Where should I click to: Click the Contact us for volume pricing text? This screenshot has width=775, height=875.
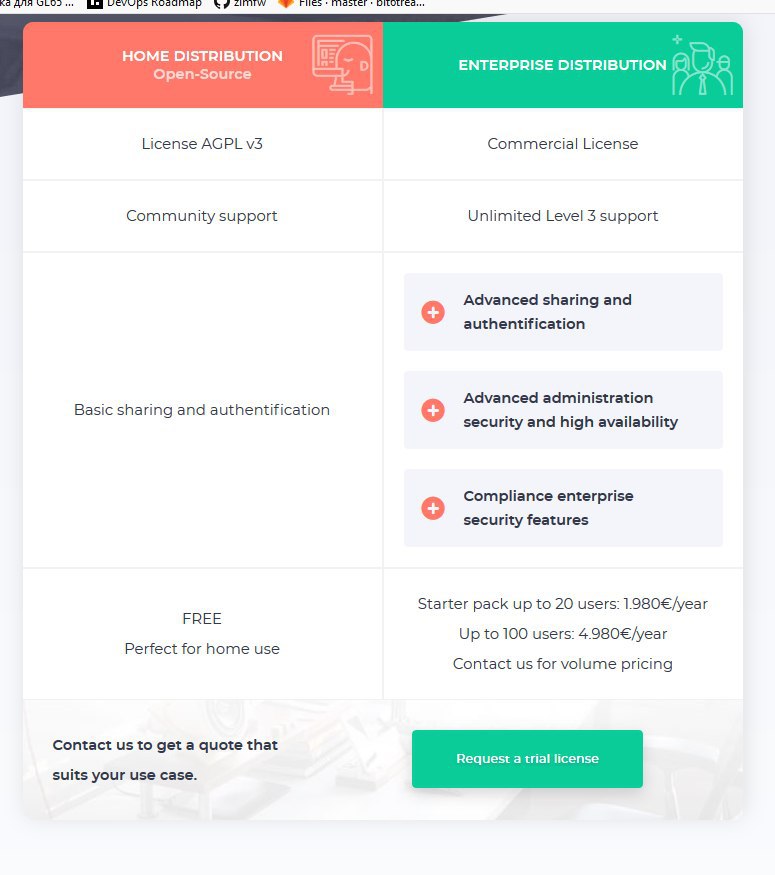562,664
